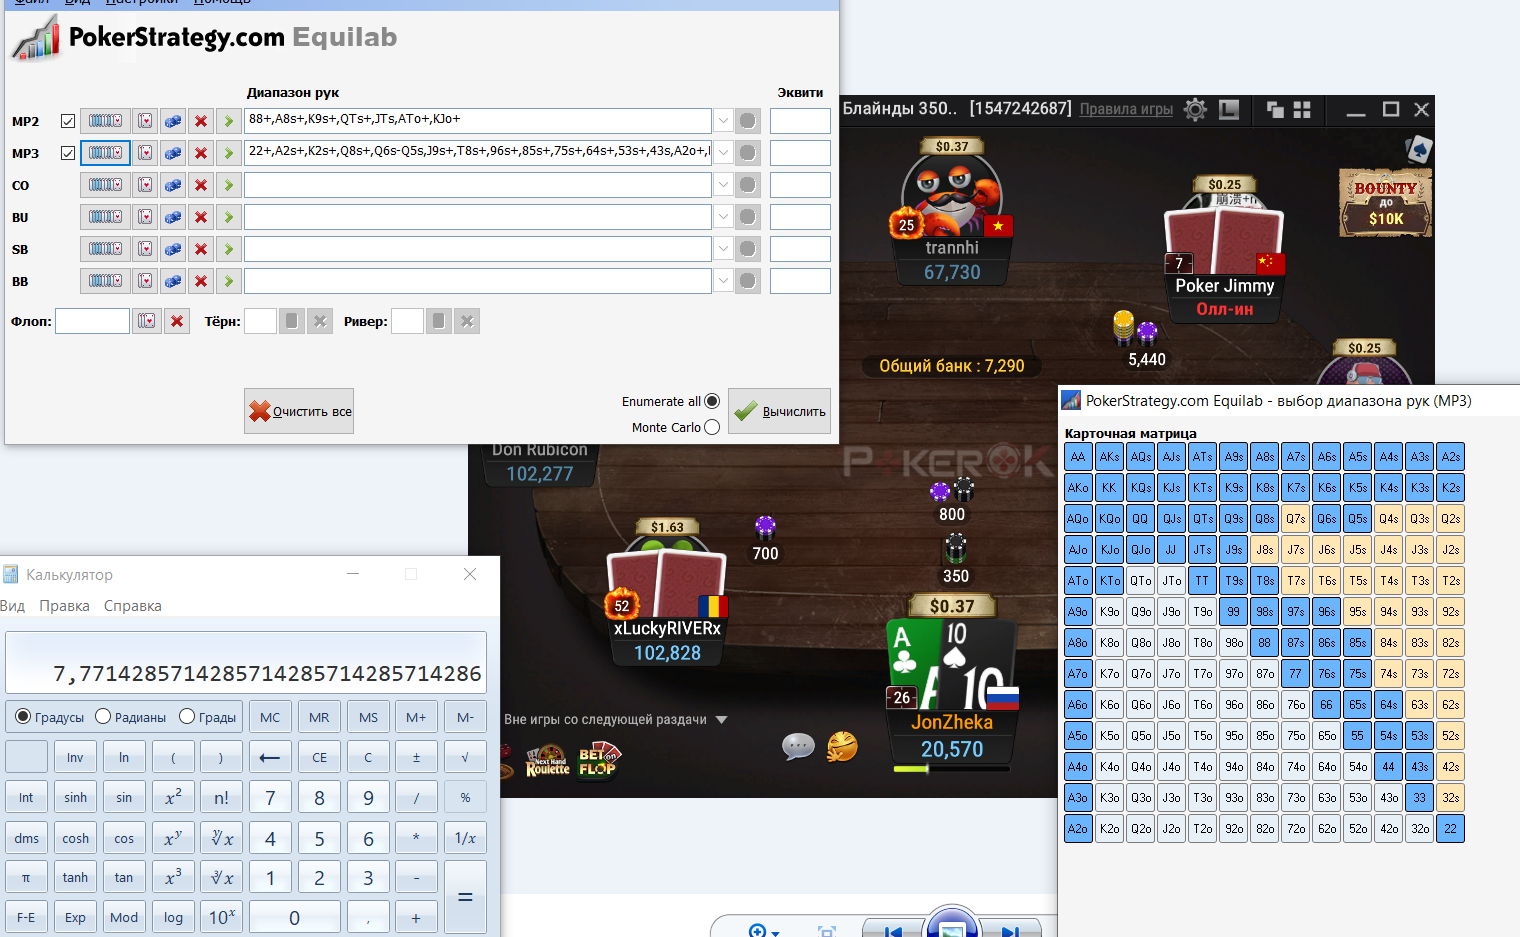This screenshot has width=1520, height=937.
Task: Expand MP2 range history dropdown
Action: 723,121
